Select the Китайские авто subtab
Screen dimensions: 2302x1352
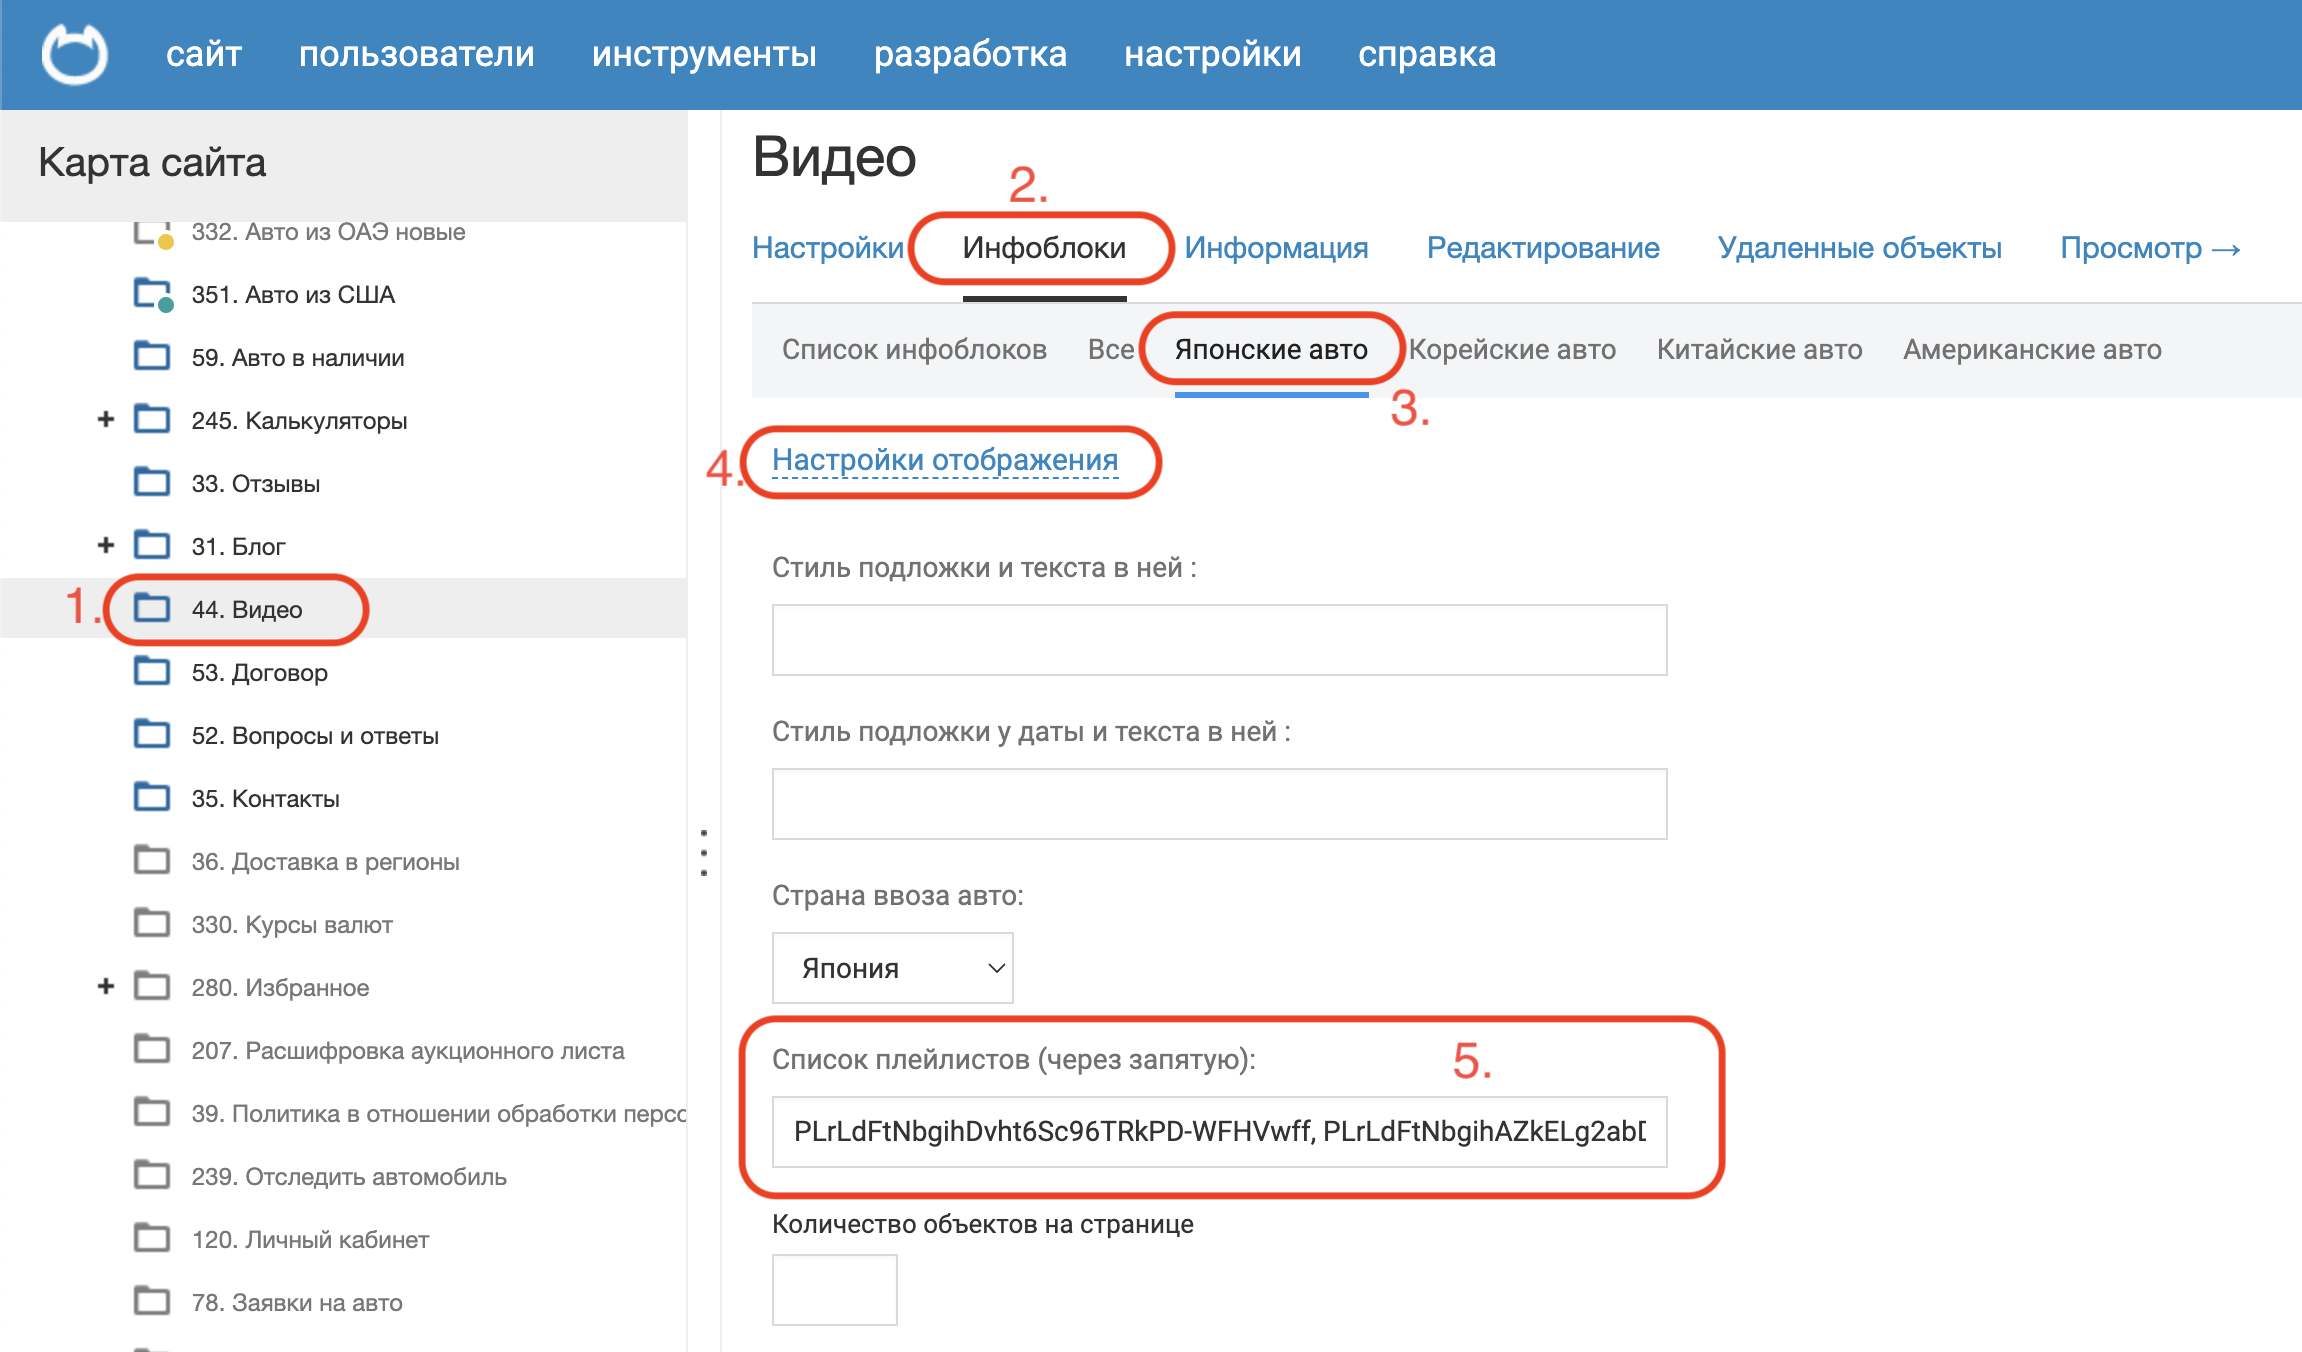click(x=1759, y=350)
